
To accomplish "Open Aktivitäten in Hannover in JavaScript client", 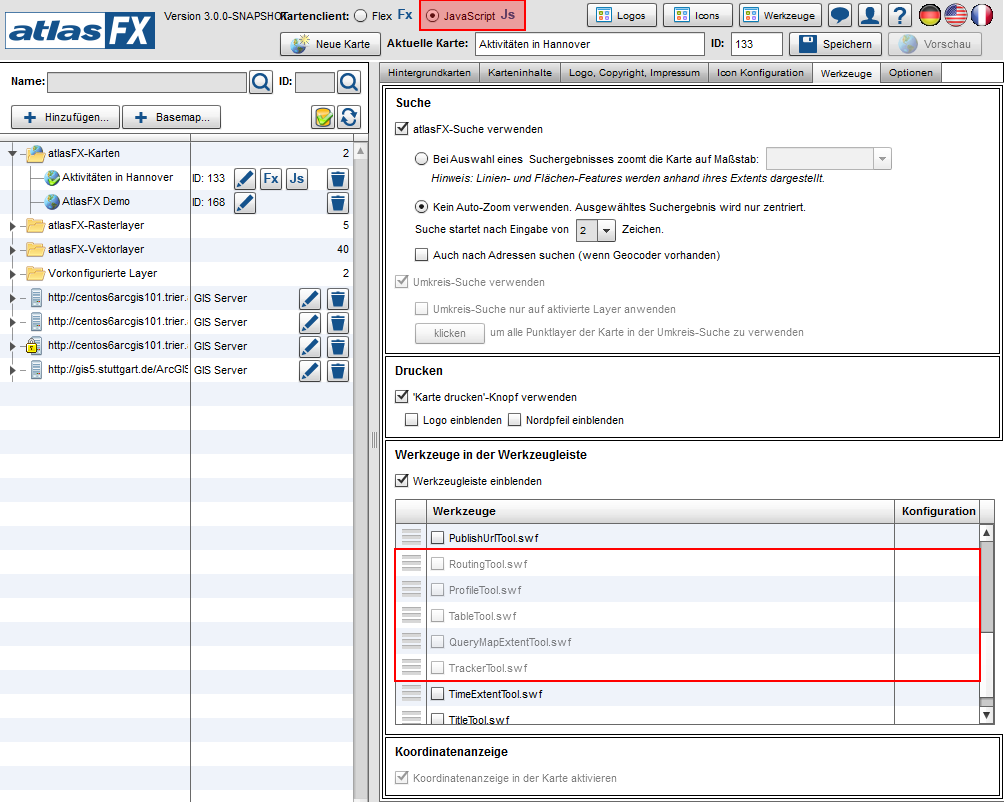I will [x=296, y=179].
